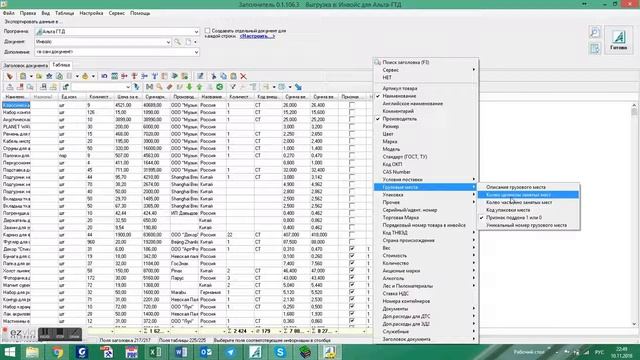
Task: Expand the Стоимость submenu
Action: 426,256
